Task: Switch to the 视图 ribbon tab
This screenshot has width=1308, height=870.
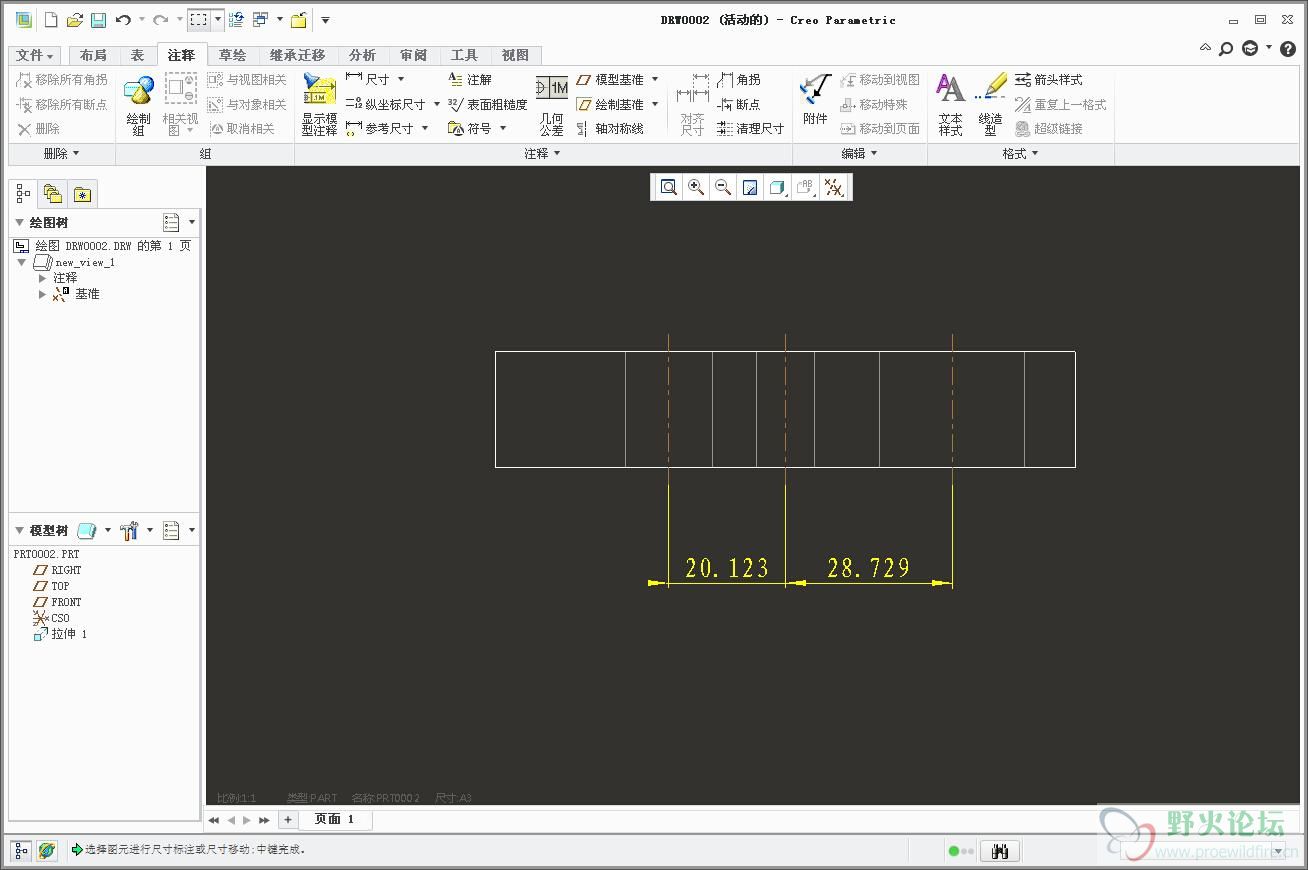Action: tap(515, 56)
